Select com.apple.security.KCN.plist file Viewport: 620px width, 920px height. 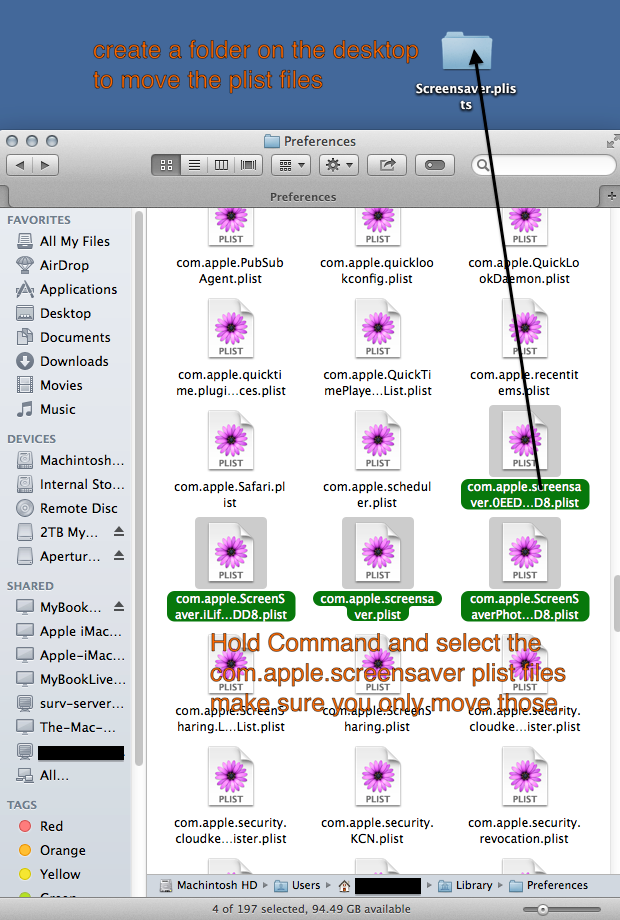point(377,797)
